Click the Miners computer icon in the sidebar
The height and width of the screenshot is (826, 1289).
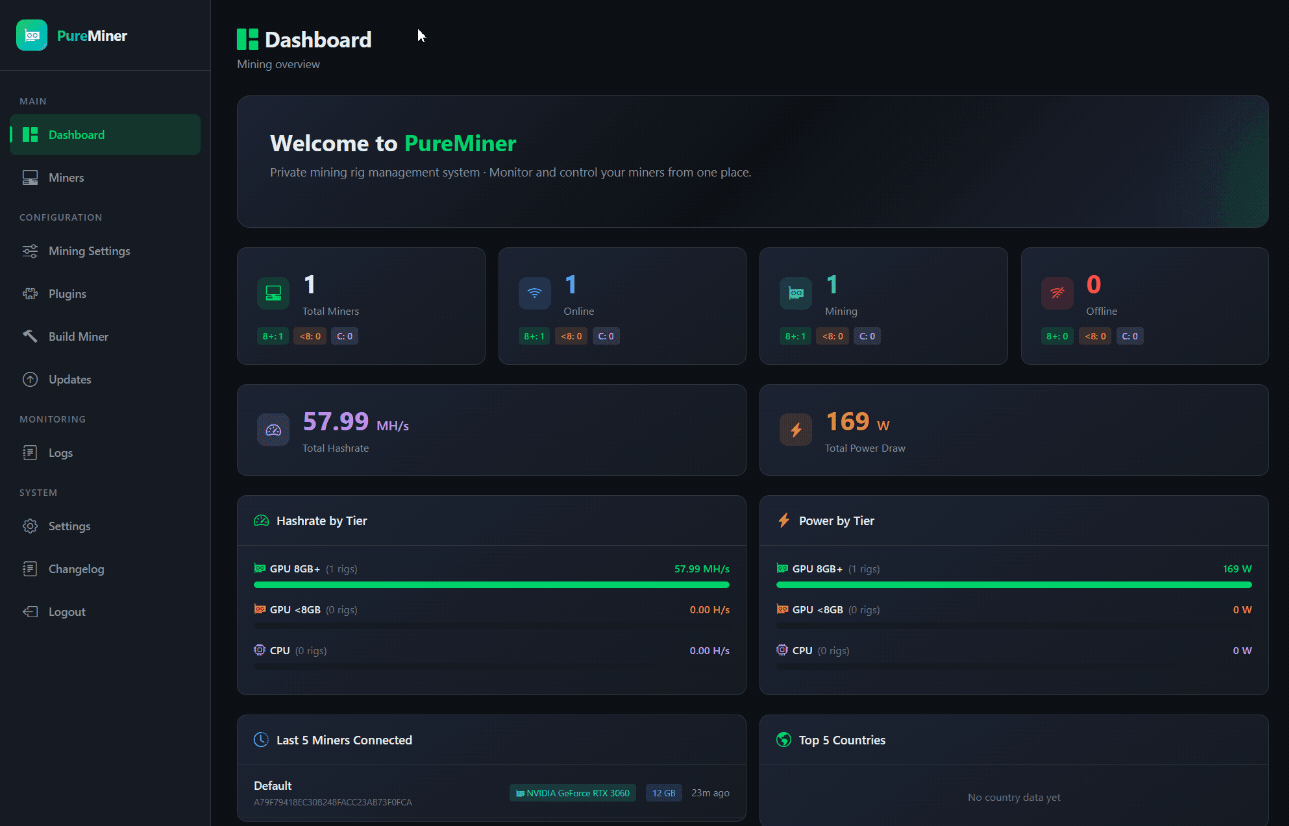[30, 178]
